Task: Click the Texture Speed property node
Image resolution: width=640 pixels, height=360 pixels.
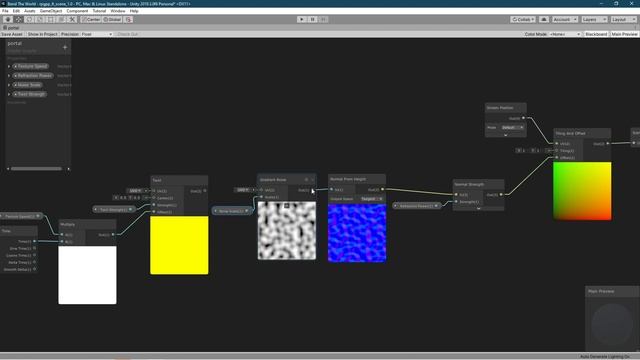Action: (20, 216)
